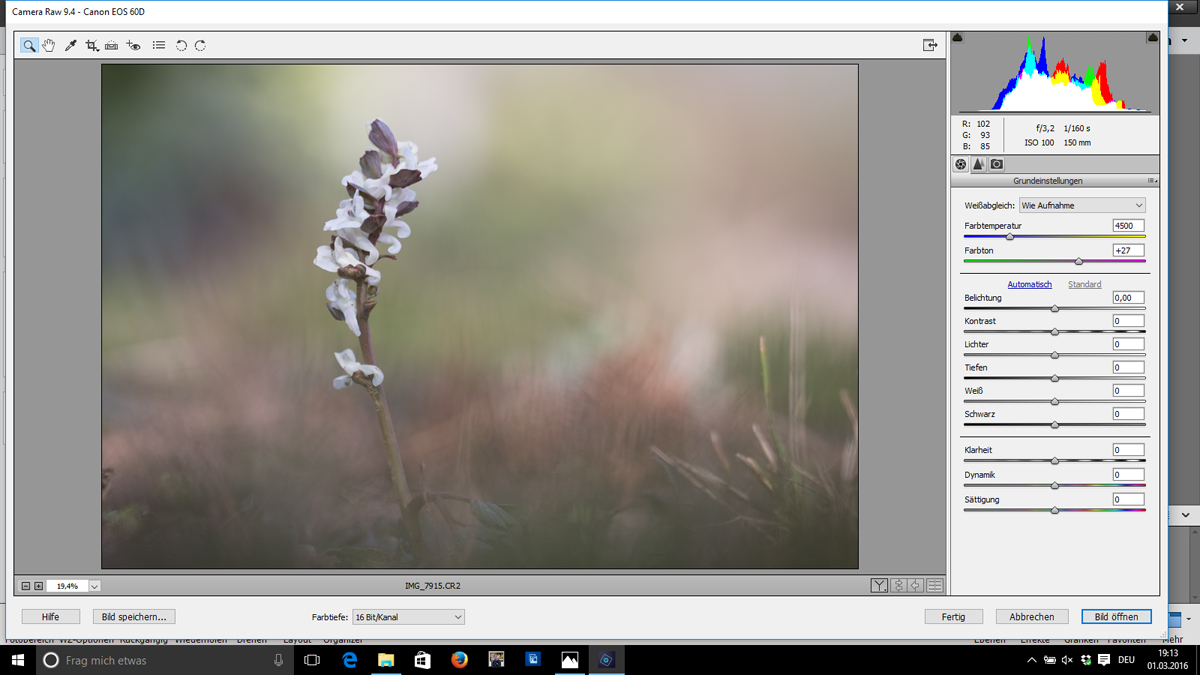Switch to the Camera Calibration tab icon
The image size is (1200, 675).
pos(997,164)
